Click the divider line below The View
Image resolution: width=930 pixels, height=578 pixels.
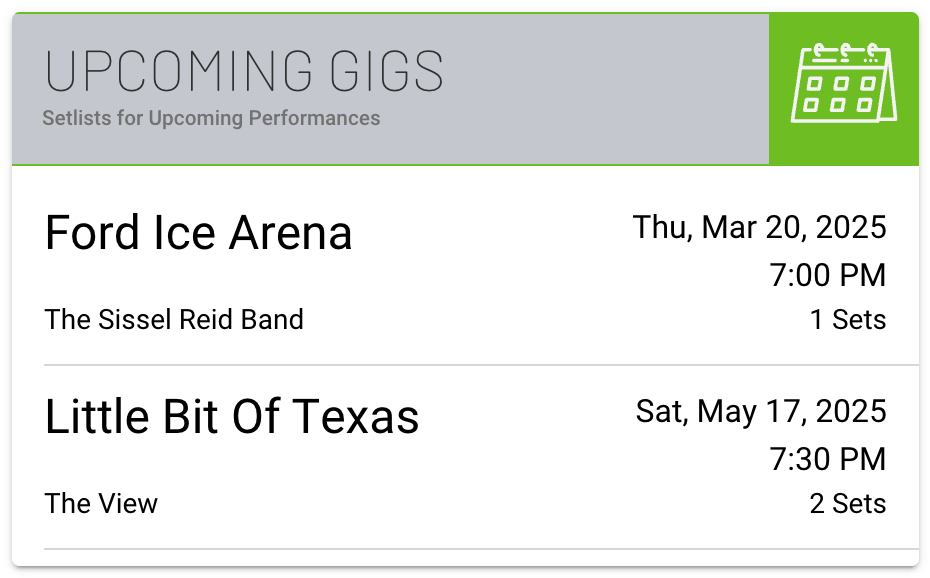coord(480,549)
